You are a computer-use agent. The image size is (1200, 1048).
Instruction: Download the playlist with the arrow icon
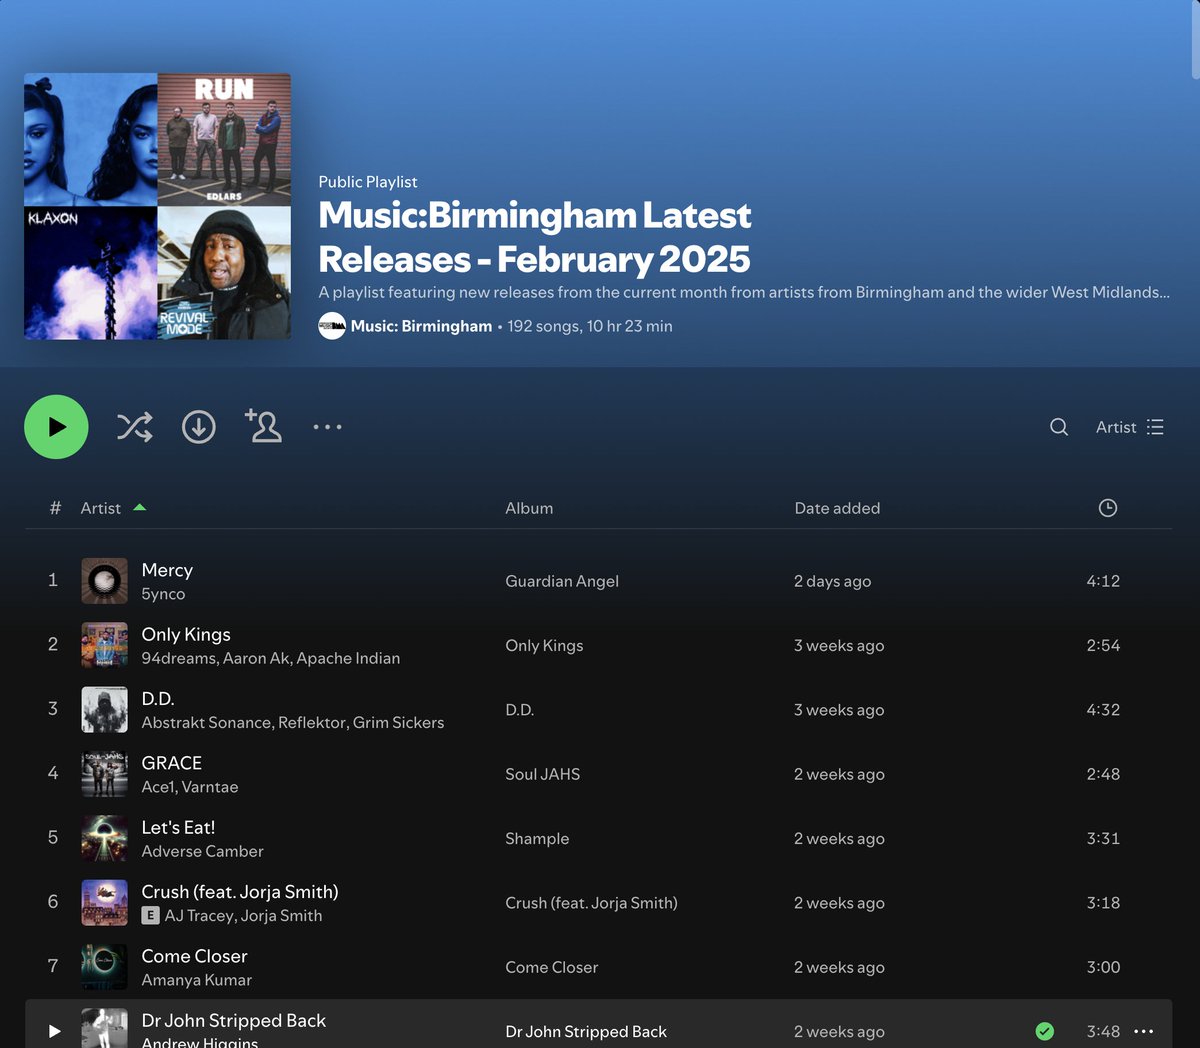(x=198, y=427)
